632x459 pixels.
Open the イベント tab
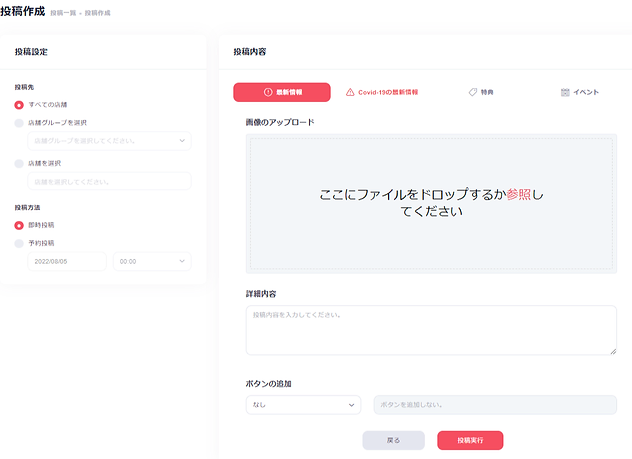point(580,92)
